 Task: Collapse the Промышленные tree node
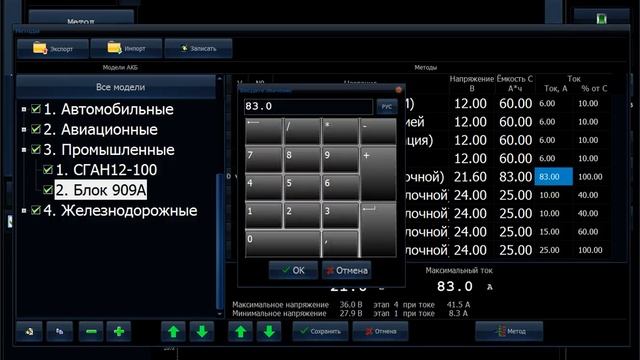point(24,150)
